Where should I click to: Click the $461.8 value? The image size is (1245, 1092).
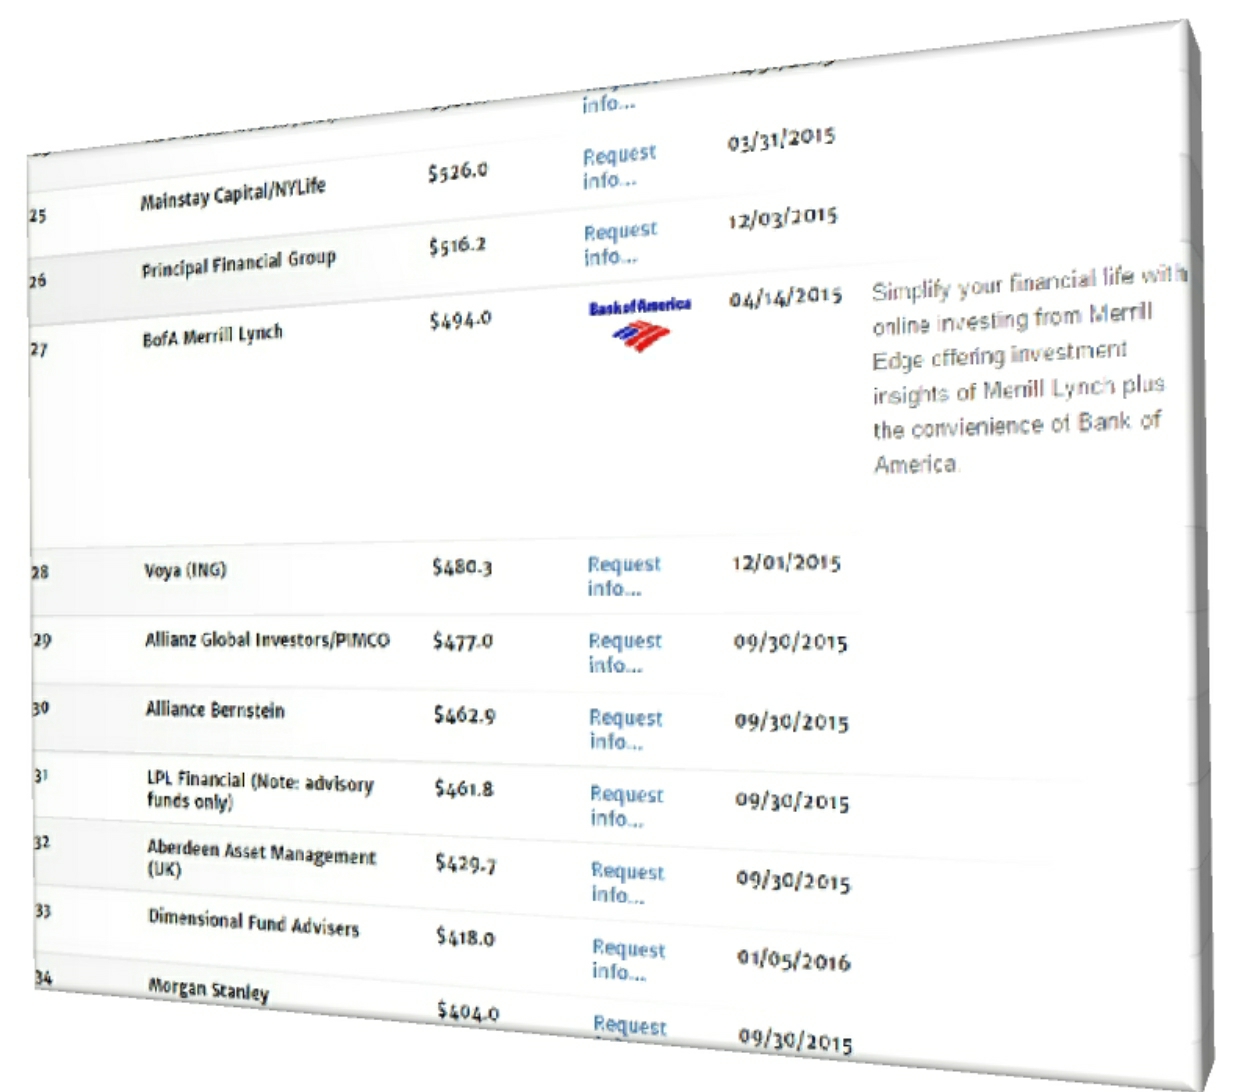point(464,788)
